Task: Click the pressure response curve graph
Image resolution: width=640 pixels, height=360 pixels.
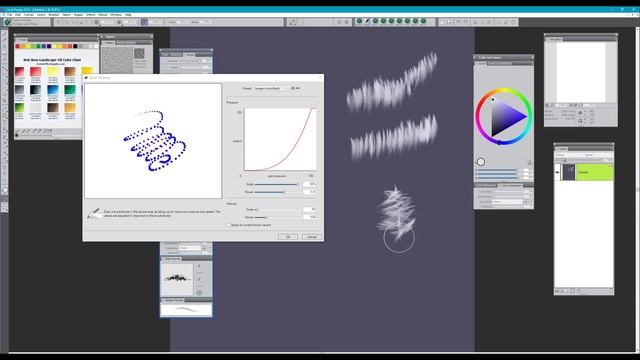Action: coord(280,139)
